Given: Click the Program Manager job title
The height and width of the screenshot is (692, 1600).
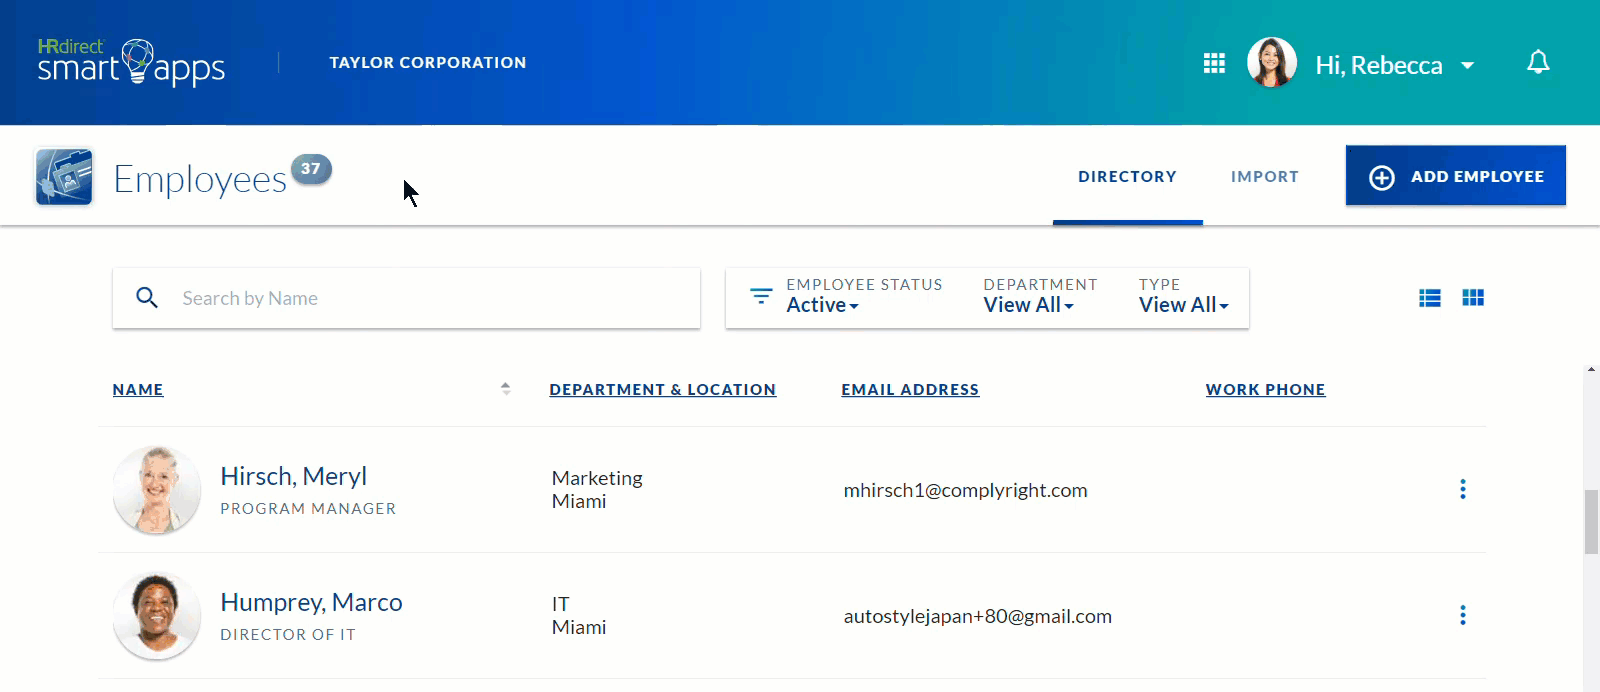Looking at the screenshot, I should point(308,509).
